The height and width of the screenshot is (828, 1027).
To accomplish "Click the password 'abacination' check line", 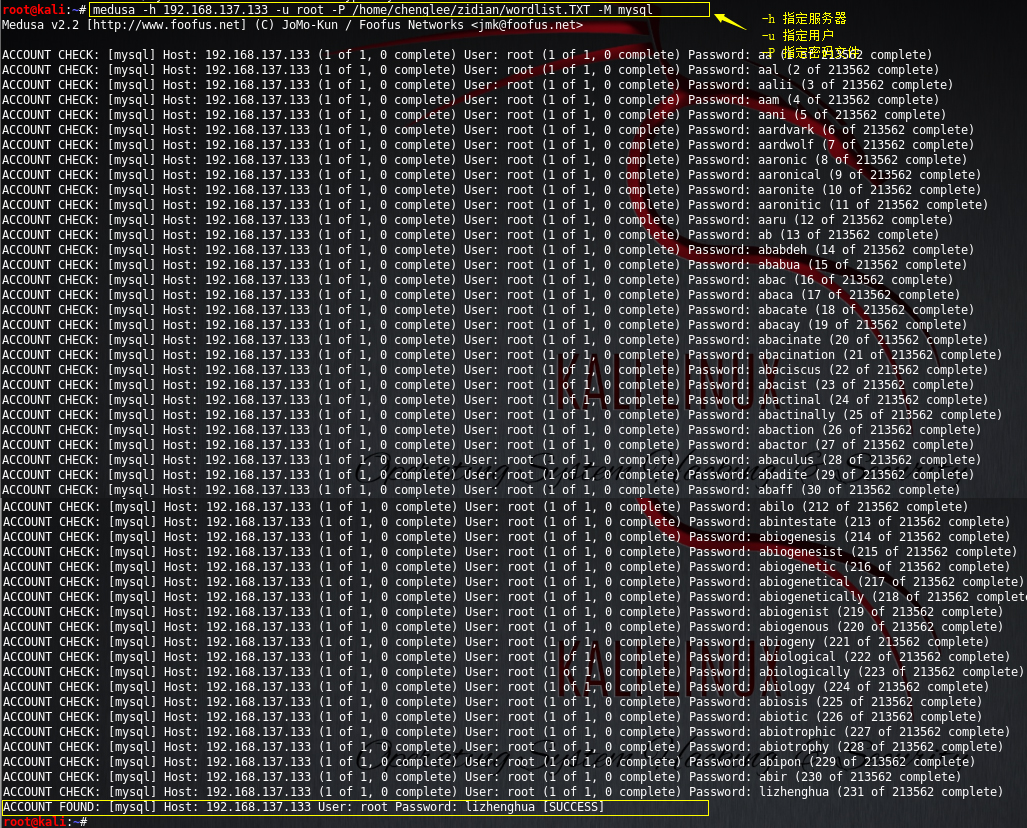I will (x=502, y=355).
